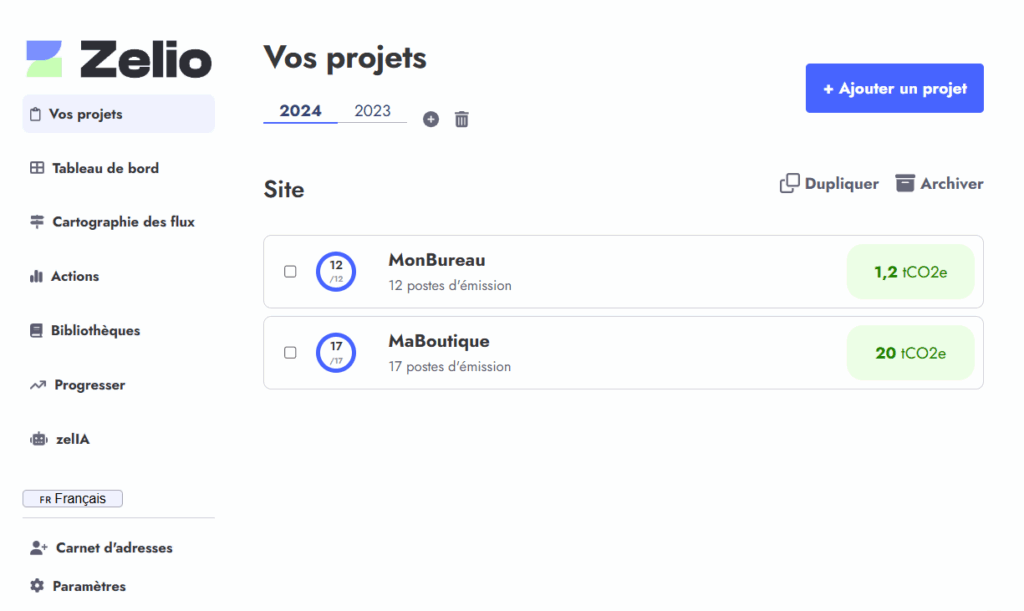
Task: Add a new year with the plus button
Action: [x=431, y=119]
